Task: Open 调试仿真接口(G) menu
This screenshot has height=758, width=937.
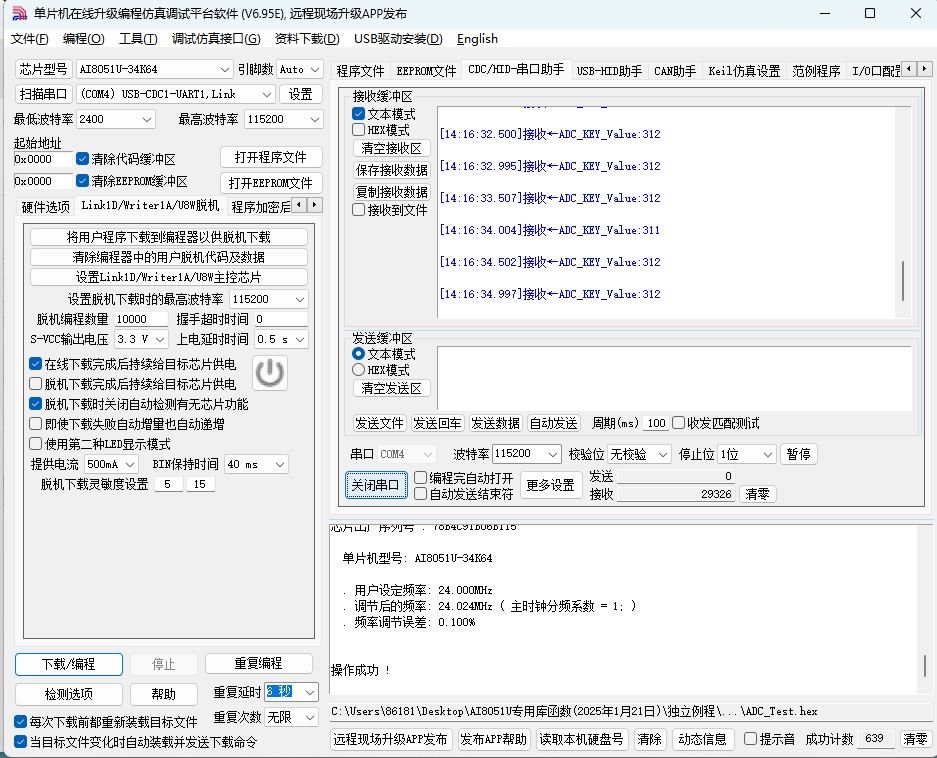Action: tap(216, 39)
